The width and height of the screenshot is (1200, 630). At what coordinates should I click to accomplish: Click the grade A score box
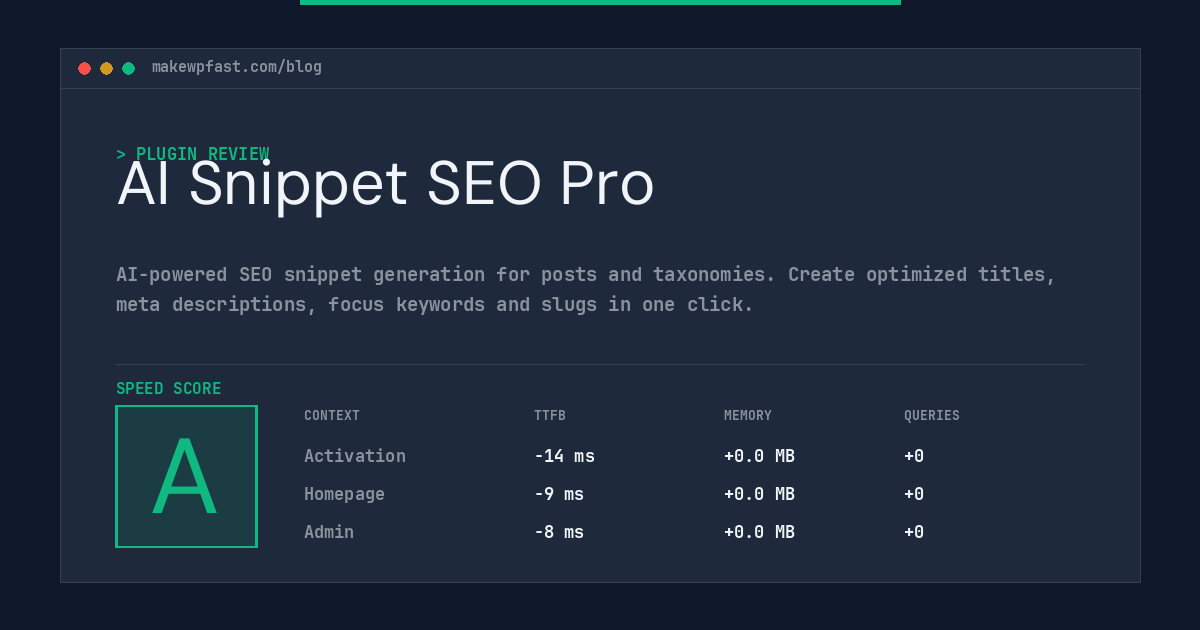coord(186,476)
